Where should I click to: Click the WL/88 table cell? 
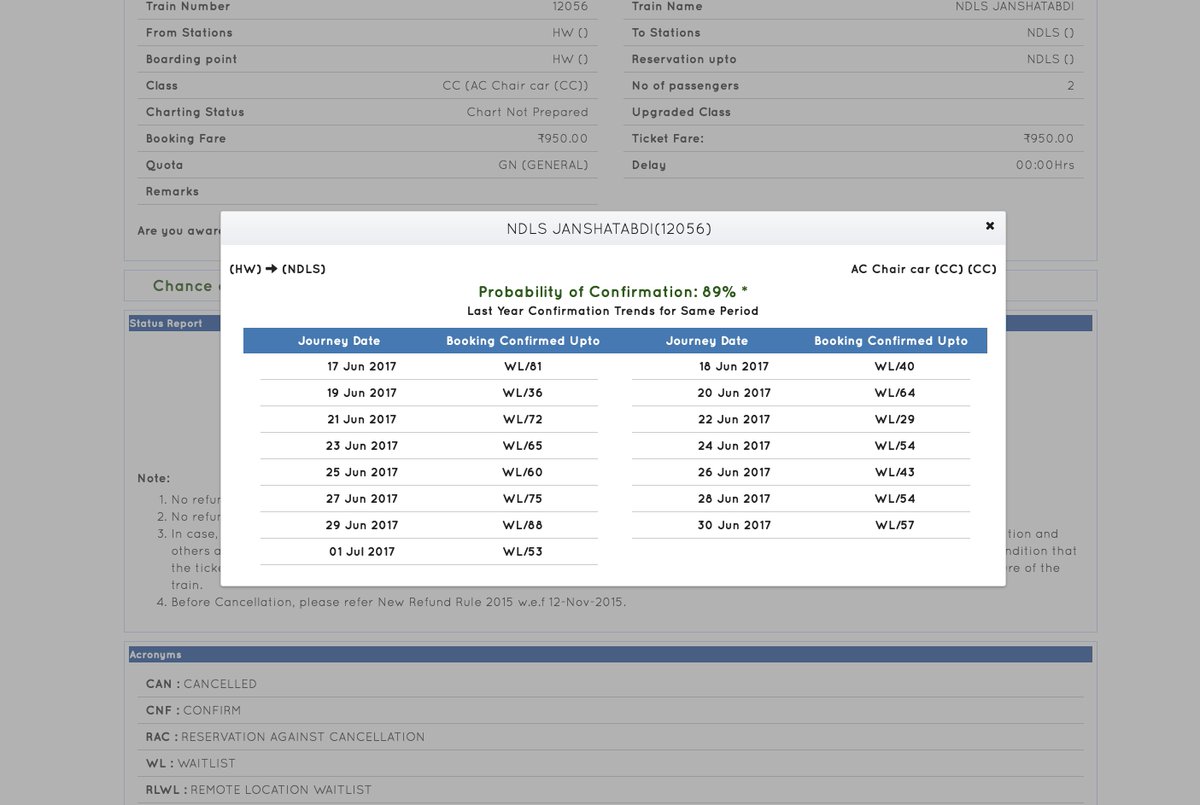click(523, 525)
